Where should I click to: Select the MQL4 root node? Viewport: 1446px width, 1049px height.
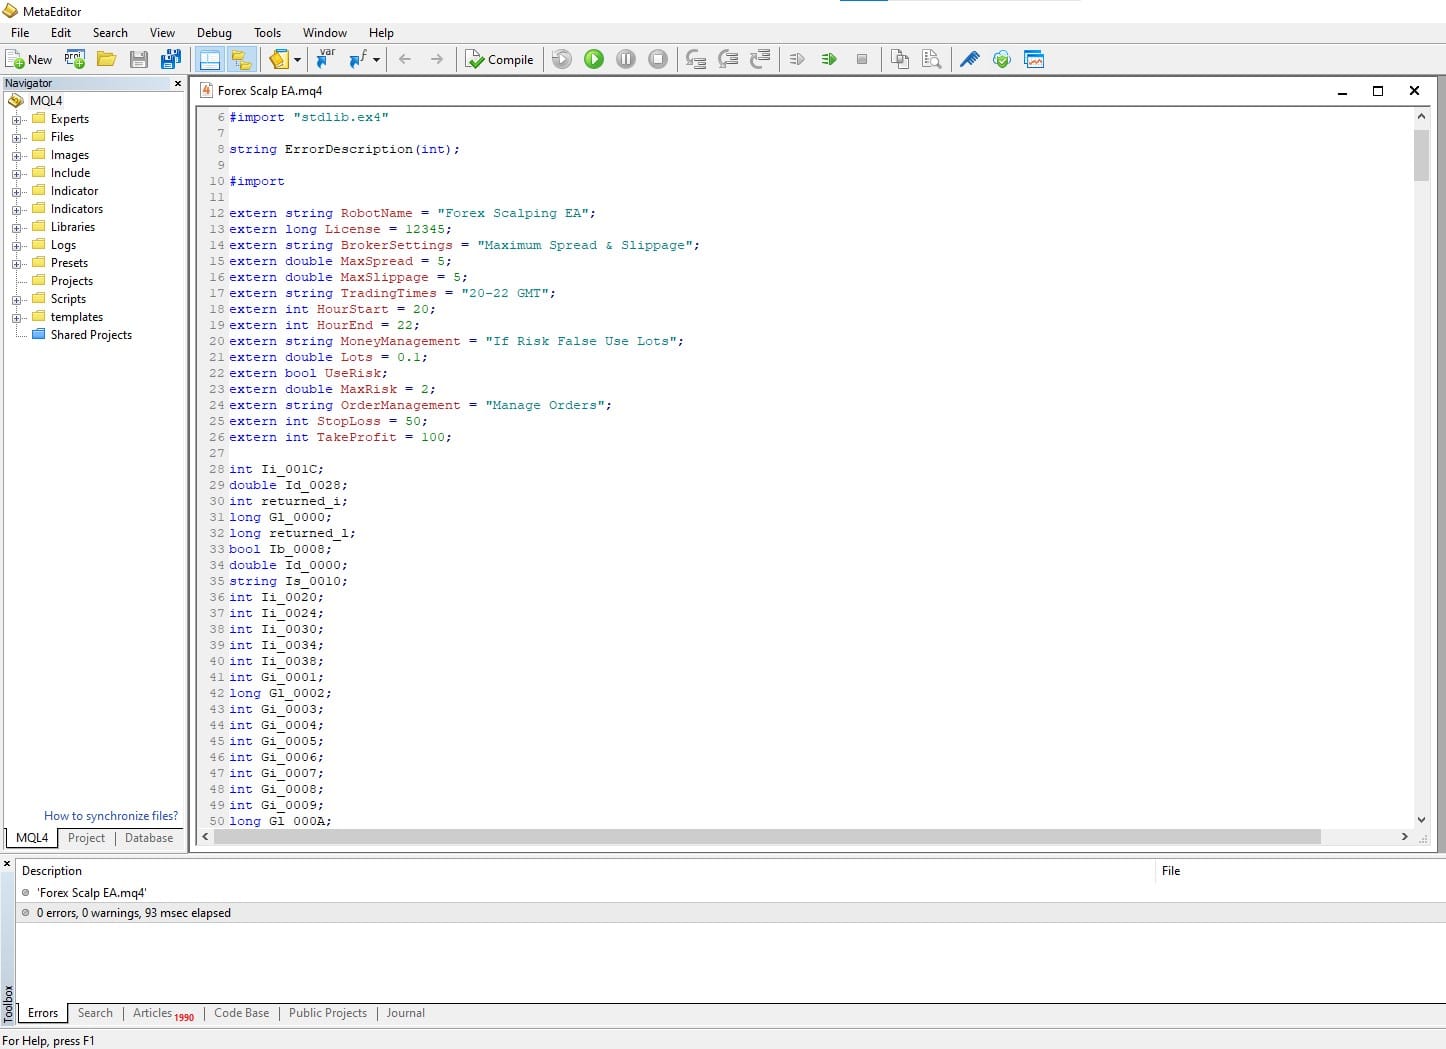[45, 101]
